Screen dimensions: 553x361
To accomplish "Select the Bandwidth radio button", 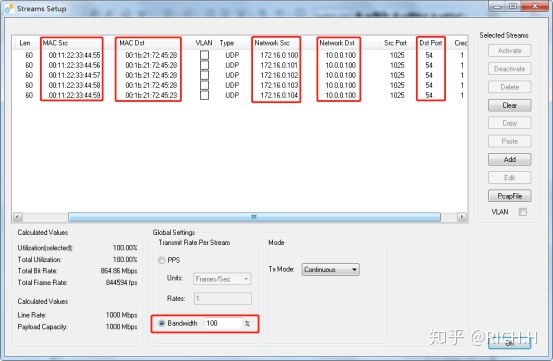I will 162,323.
